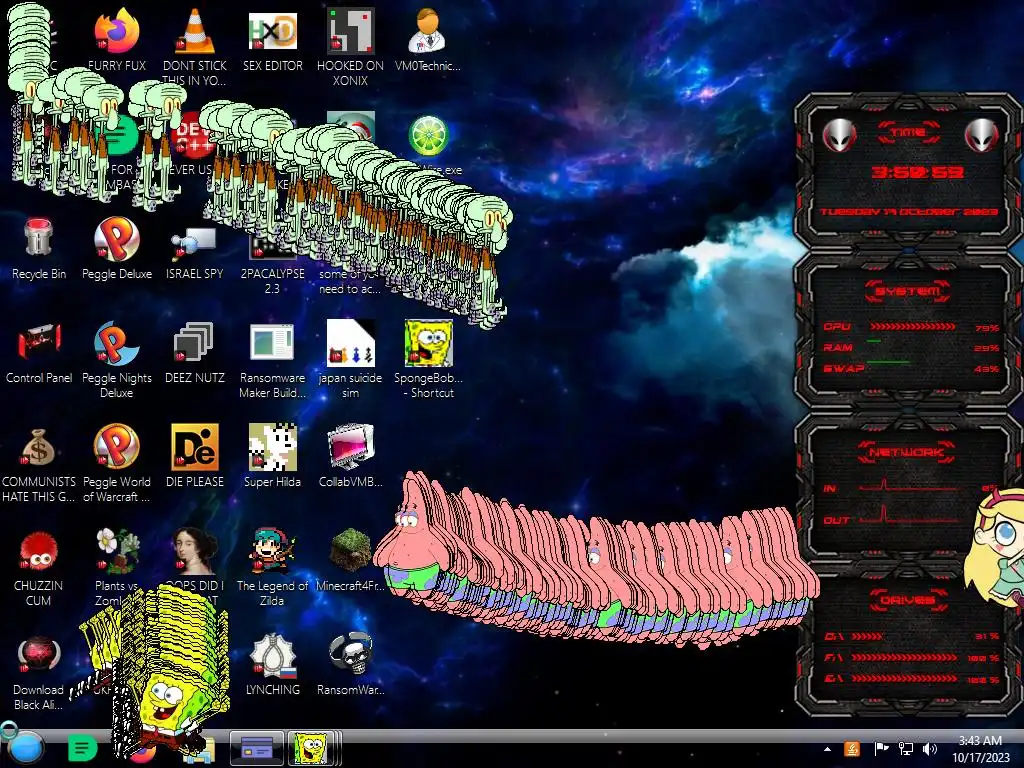This screenshot has height=768, width=1024.
Task: Open the HxD hex editor shortcut
Action: pos(272,31)
